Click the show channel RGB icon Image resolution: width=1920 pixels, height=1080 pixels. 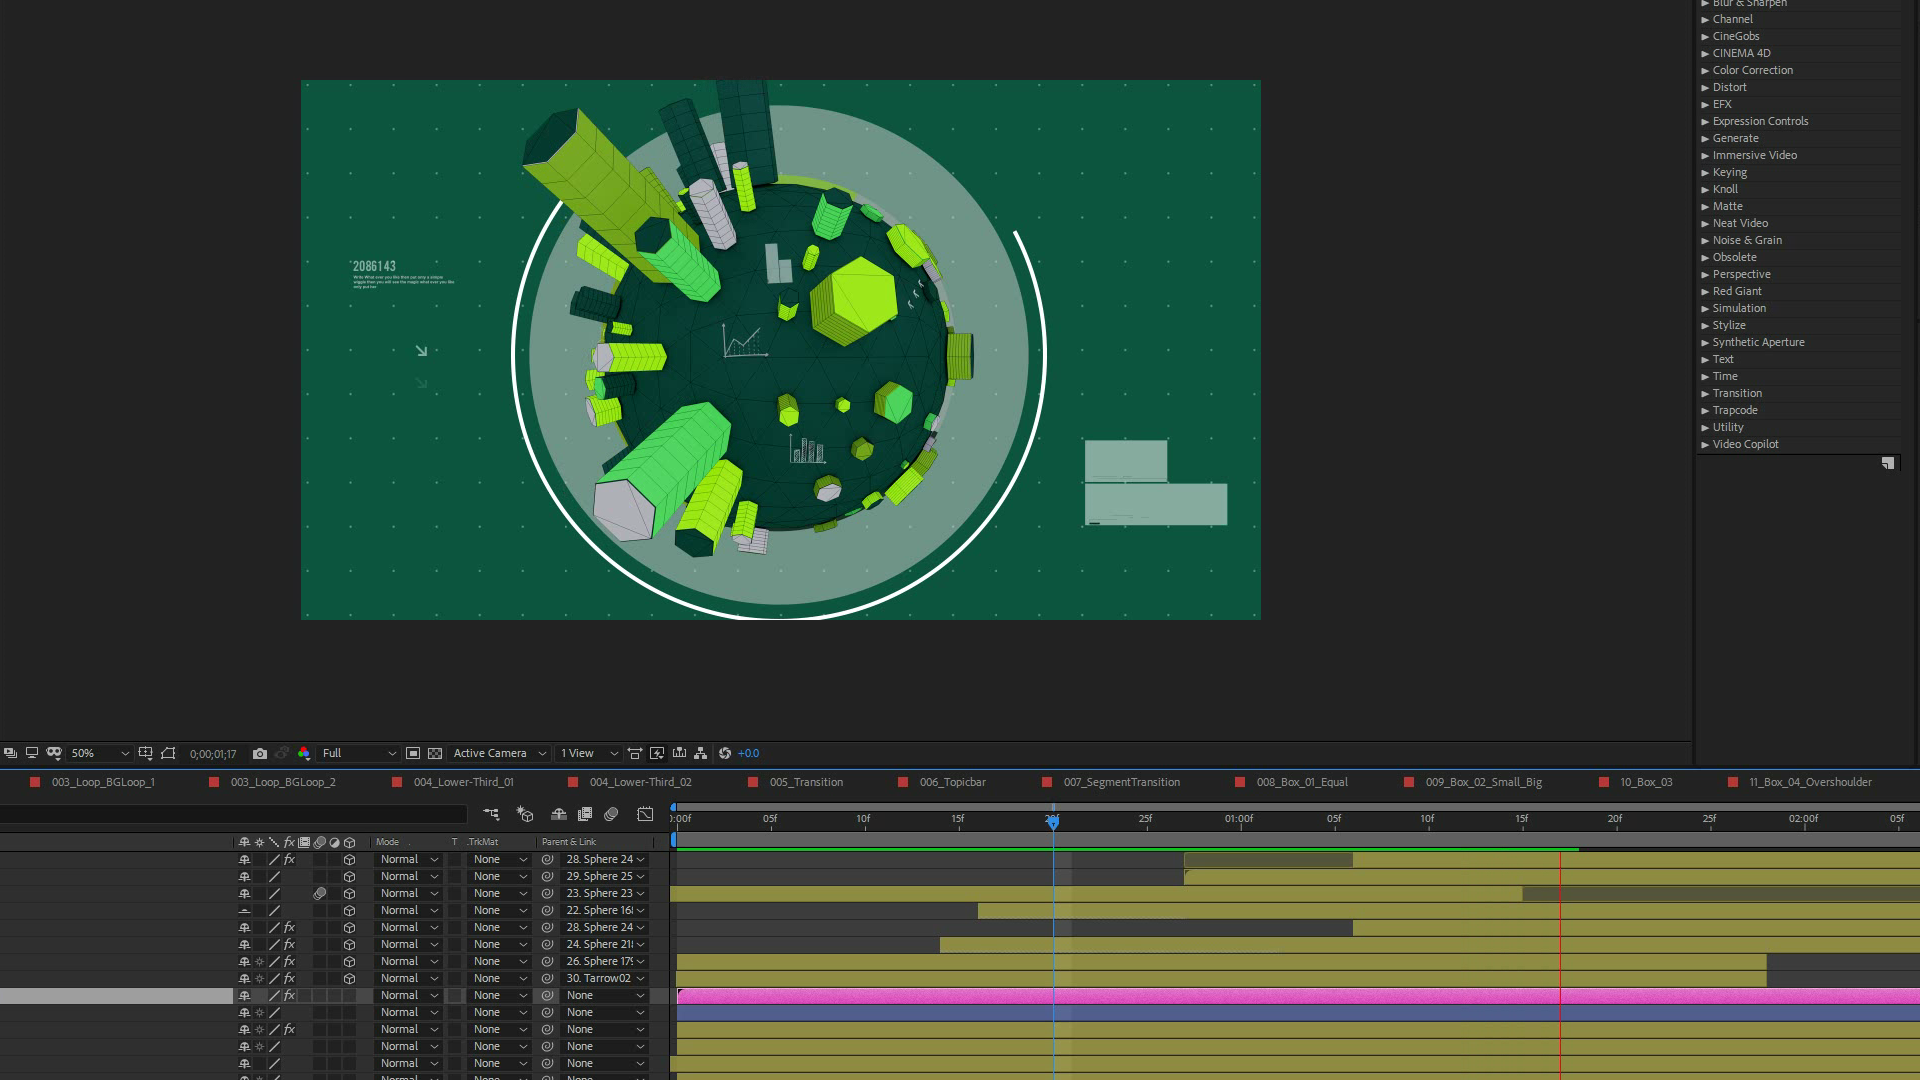pos(304,754)
